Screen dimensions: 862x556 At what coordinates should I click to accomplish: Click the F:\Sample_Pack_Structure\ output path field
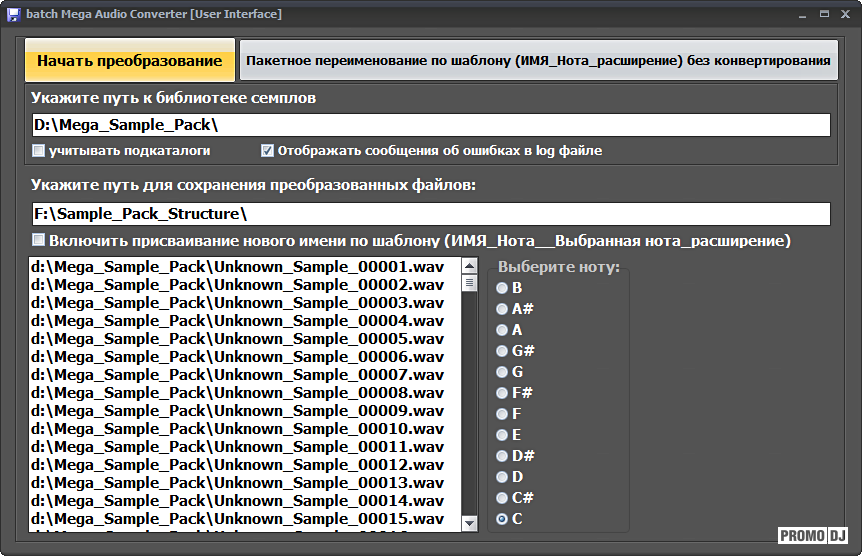(430, 214)
